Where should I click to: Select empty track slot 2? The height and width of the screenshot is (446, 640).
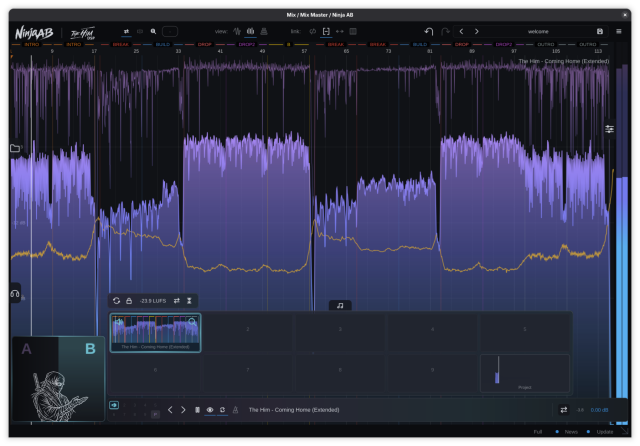pyautogui.click(x=247, y=332)
